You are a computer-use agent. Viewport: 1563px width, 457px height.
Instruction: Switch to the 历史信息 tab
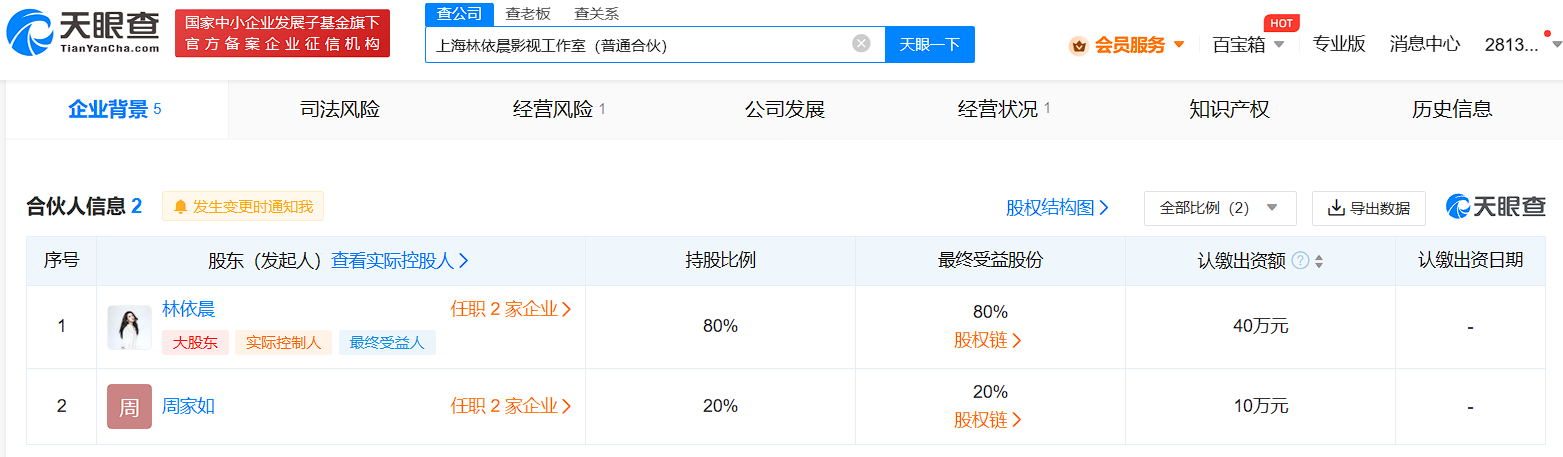point(1452,110)
